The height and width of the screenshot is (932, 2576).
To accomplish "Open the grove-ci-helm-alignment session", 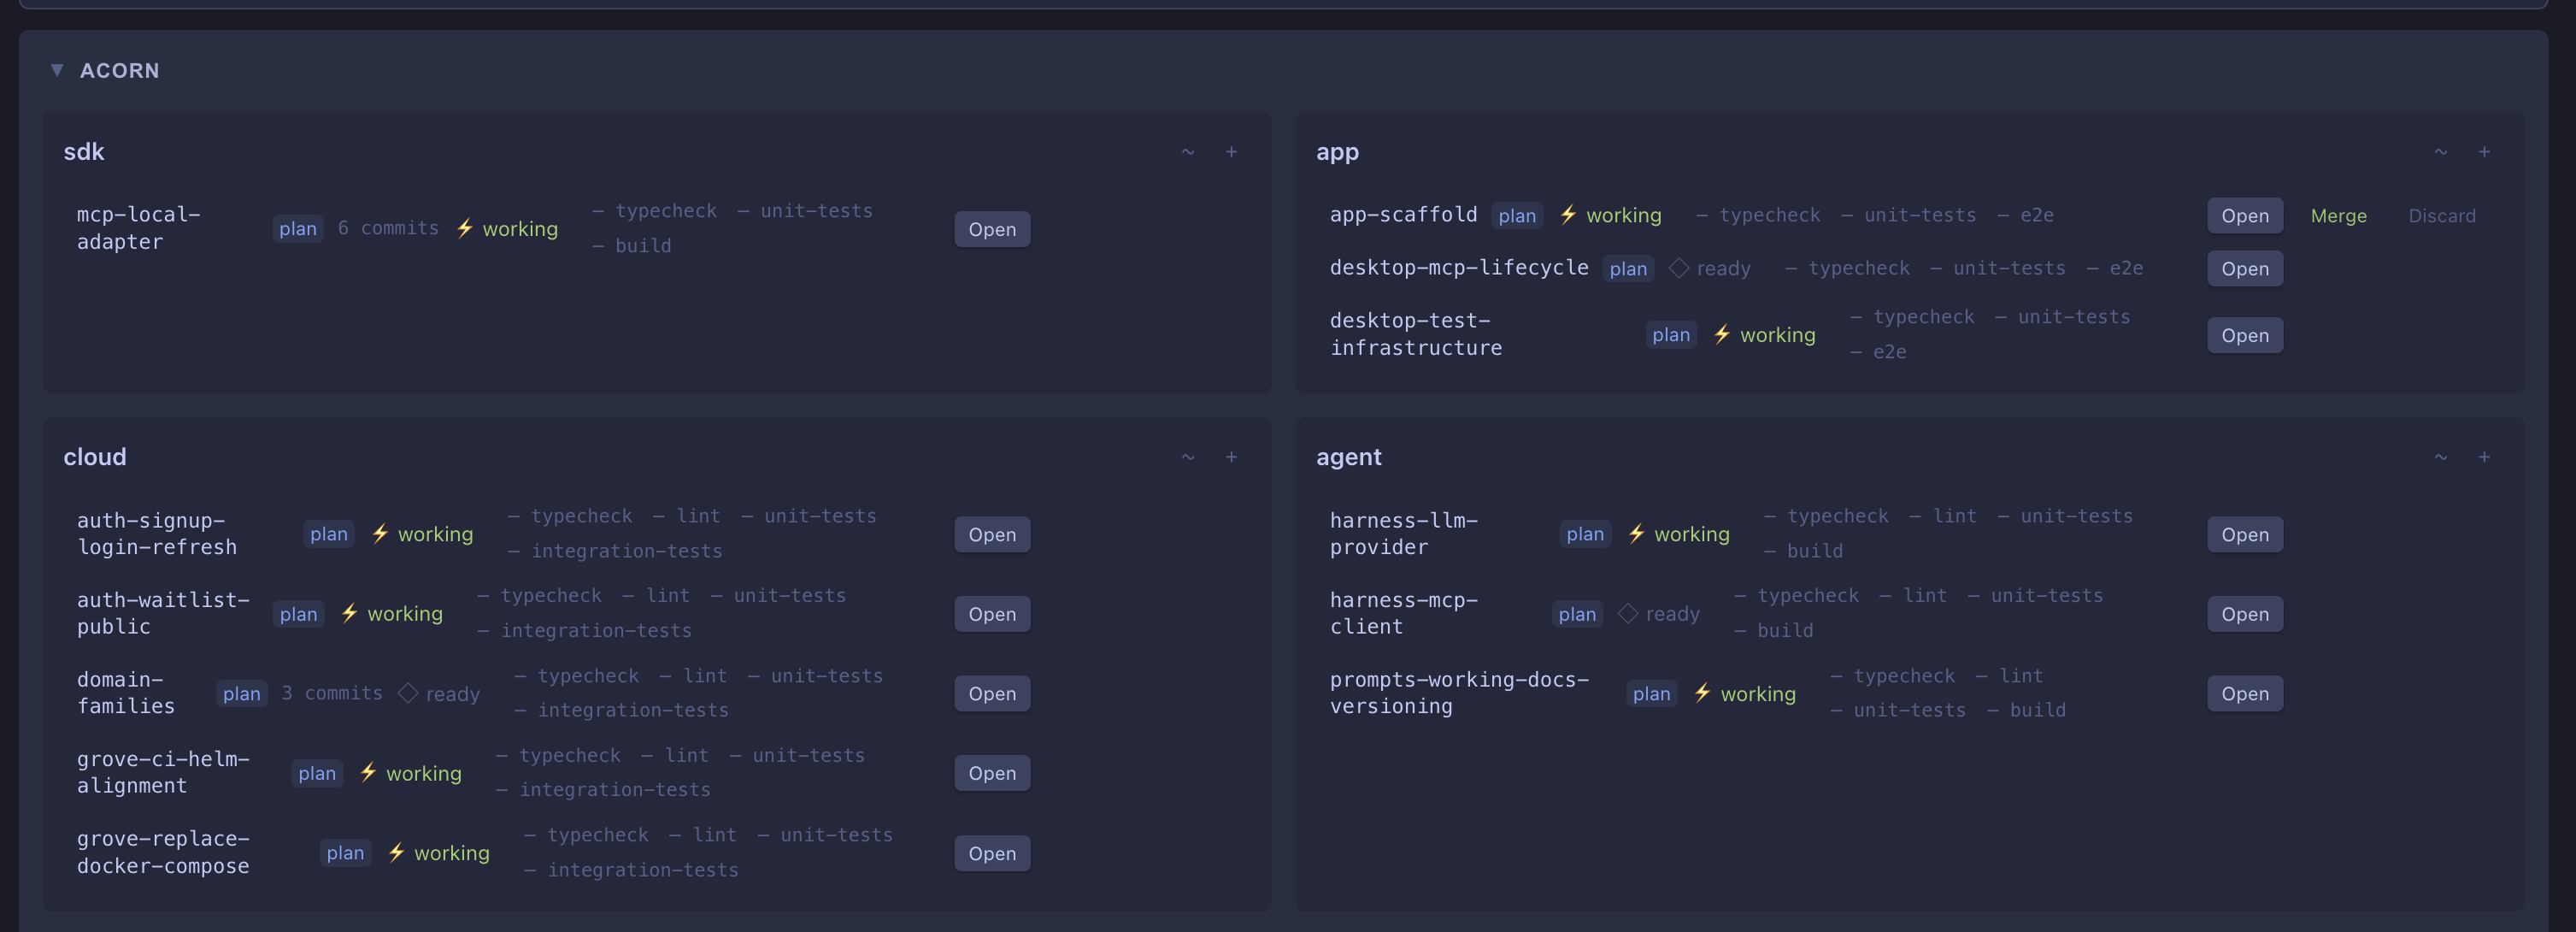I will coord(991,772).
